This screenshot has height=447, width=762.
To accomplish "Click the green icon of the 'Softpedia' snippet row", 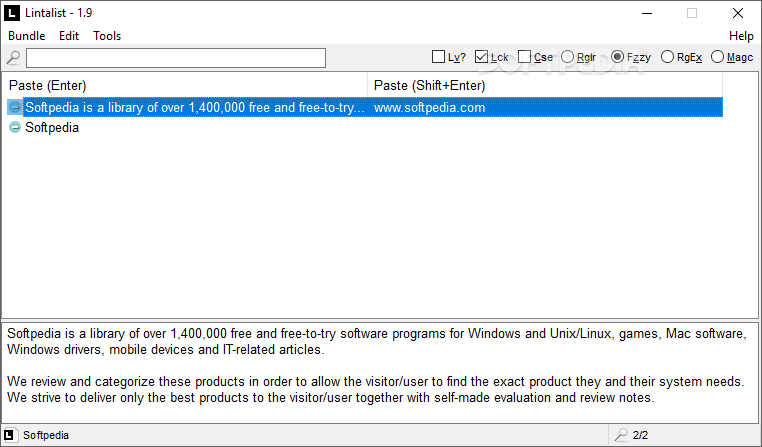I will click(x=15, y=127).
